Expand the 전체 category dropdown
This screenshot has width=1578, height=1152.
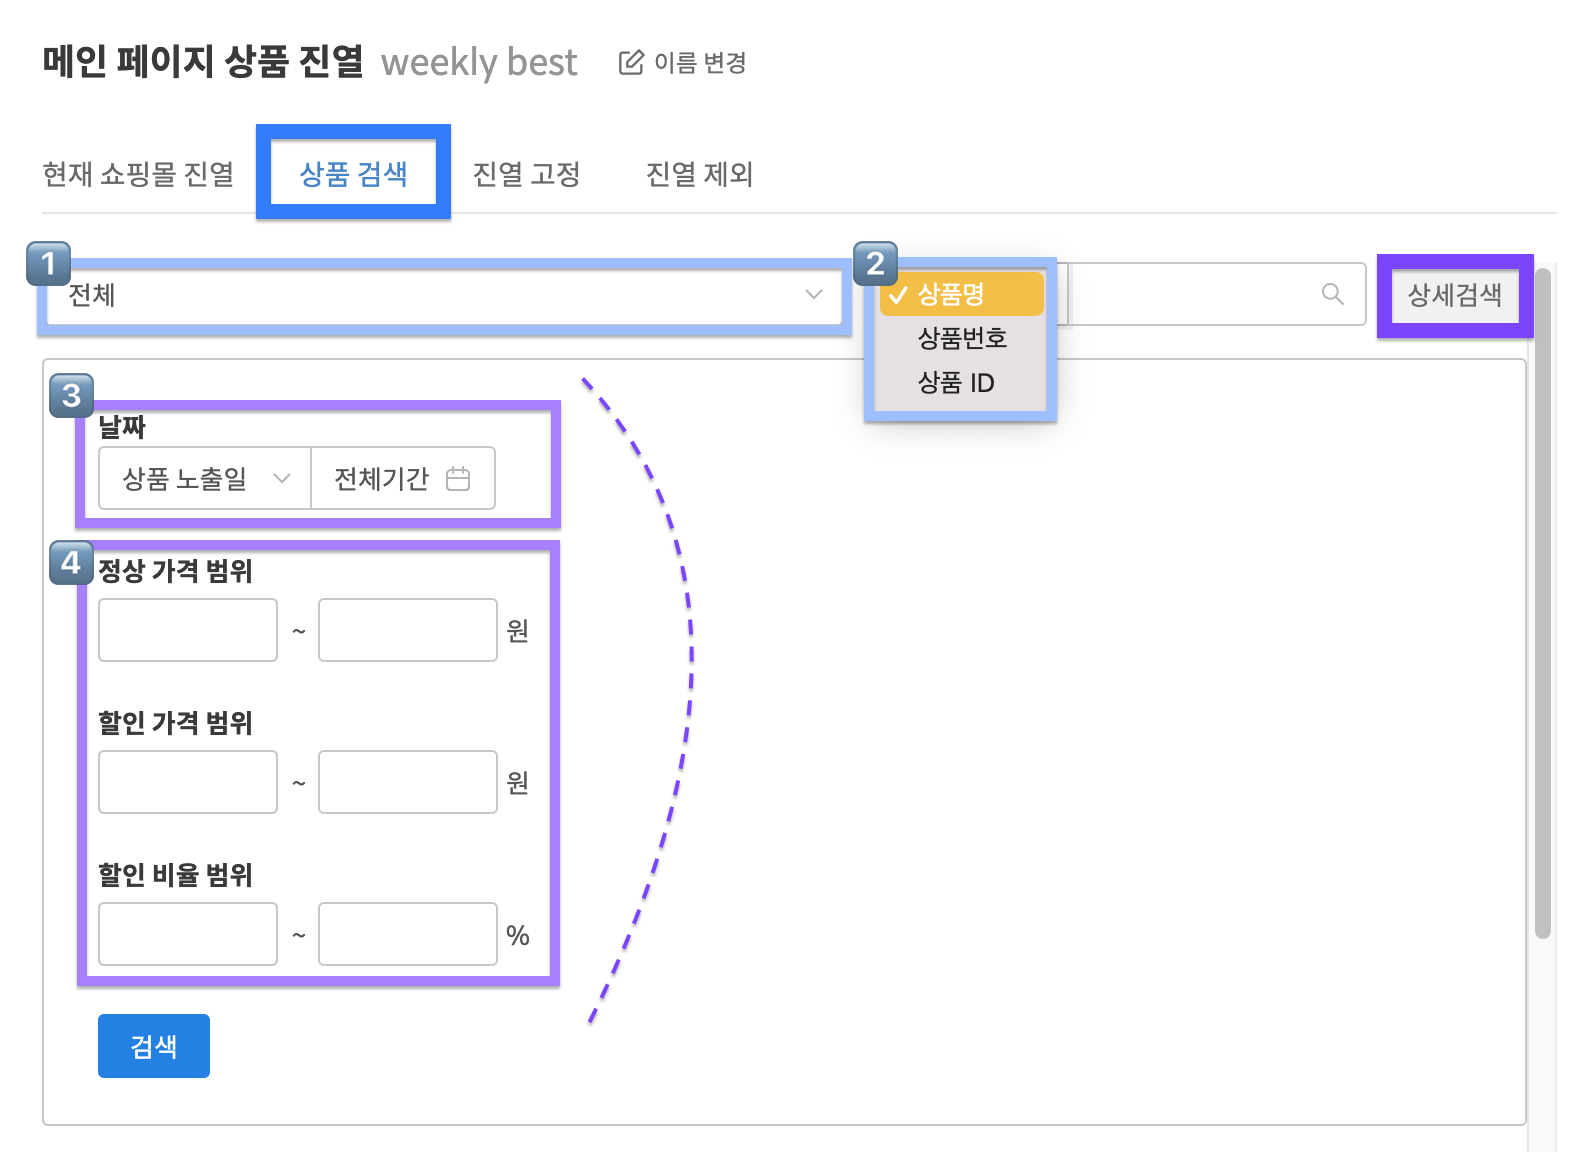(440, 295)
